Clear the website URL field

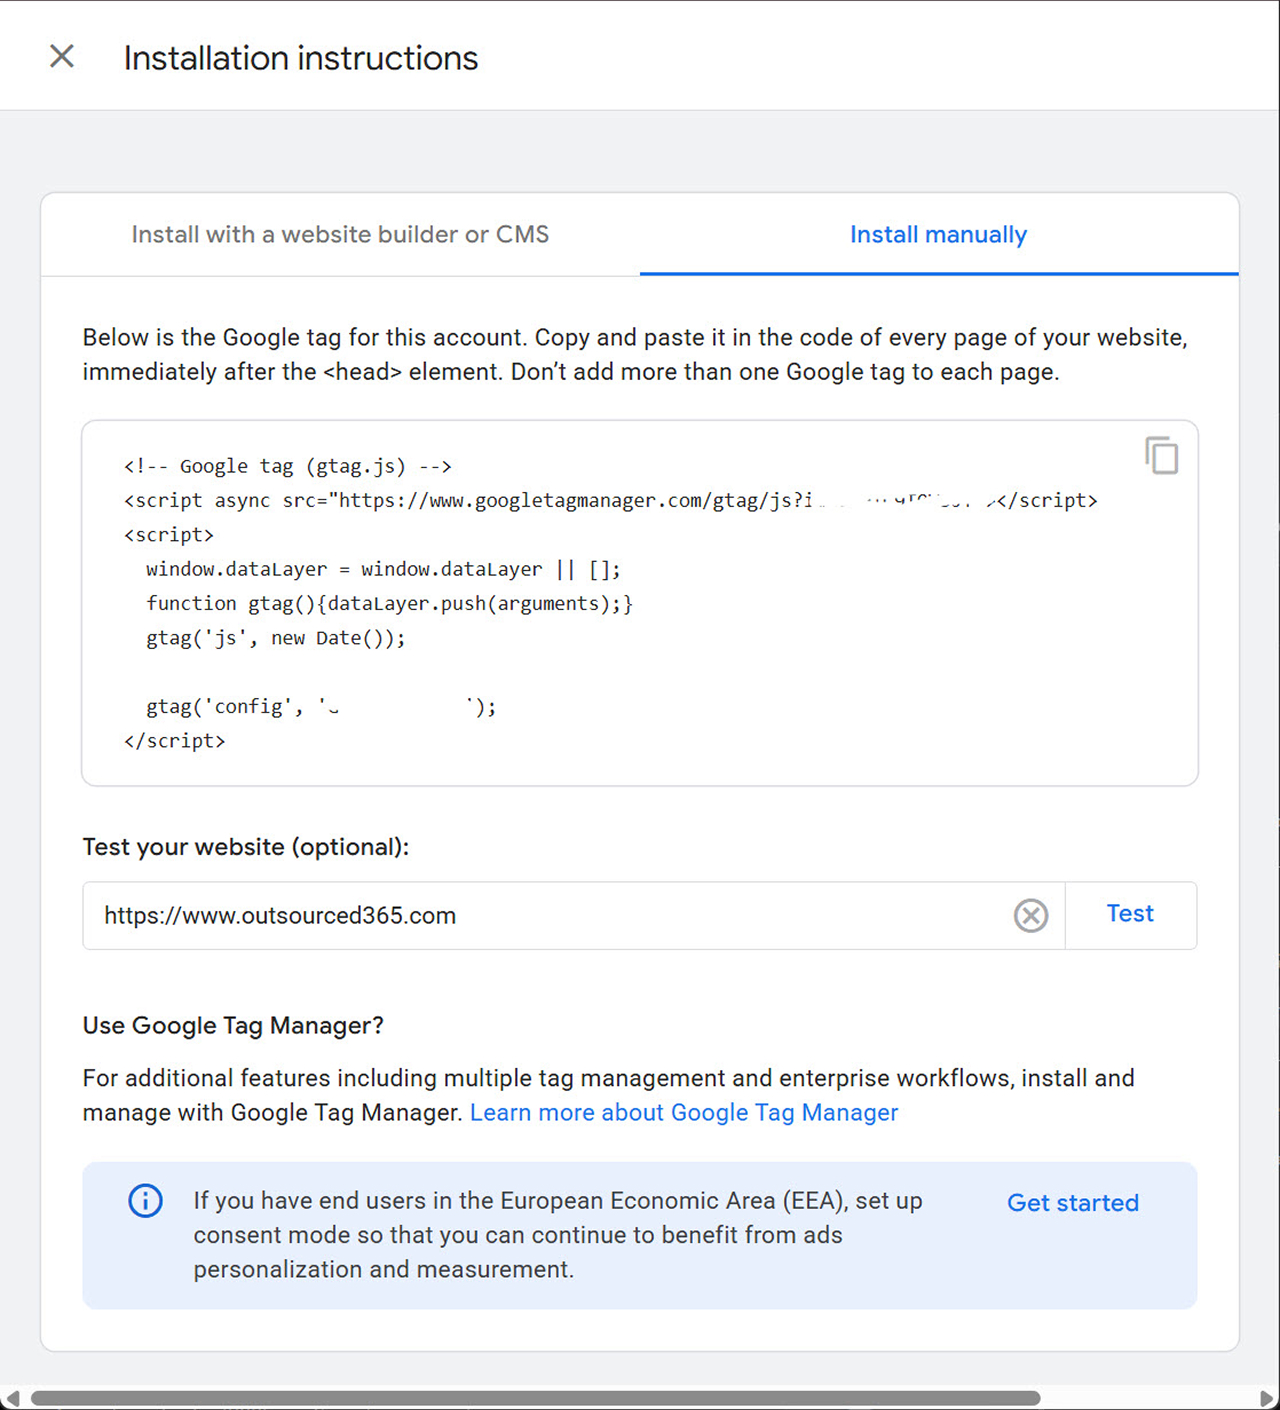(x=1031, y=915)
